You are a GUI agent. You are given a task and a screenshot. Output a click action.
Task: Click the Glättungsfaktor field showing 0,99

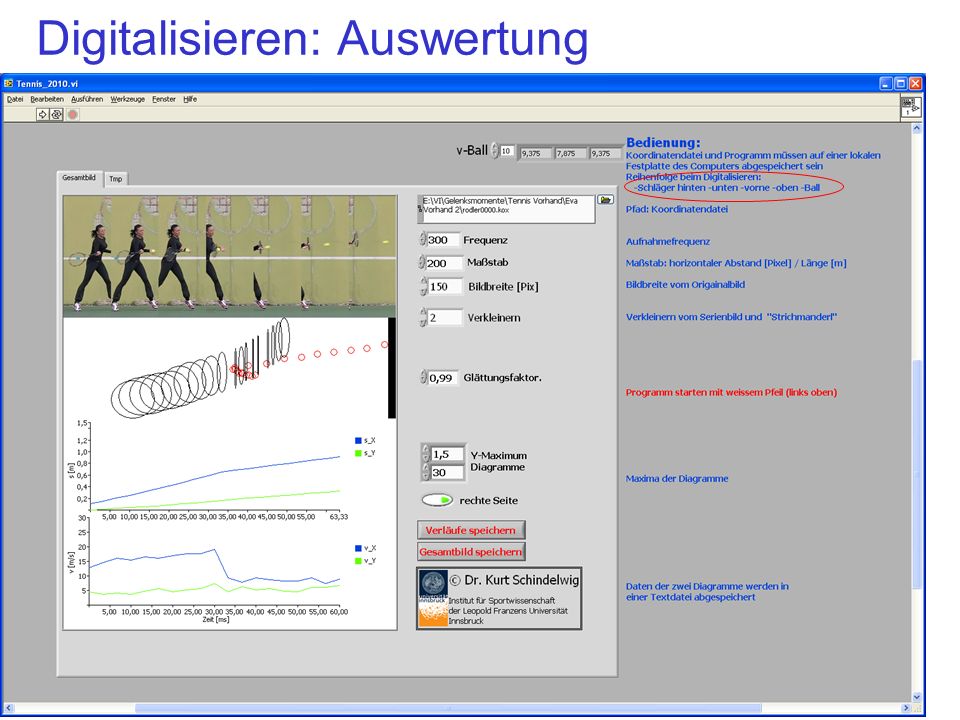coord(442,378)
